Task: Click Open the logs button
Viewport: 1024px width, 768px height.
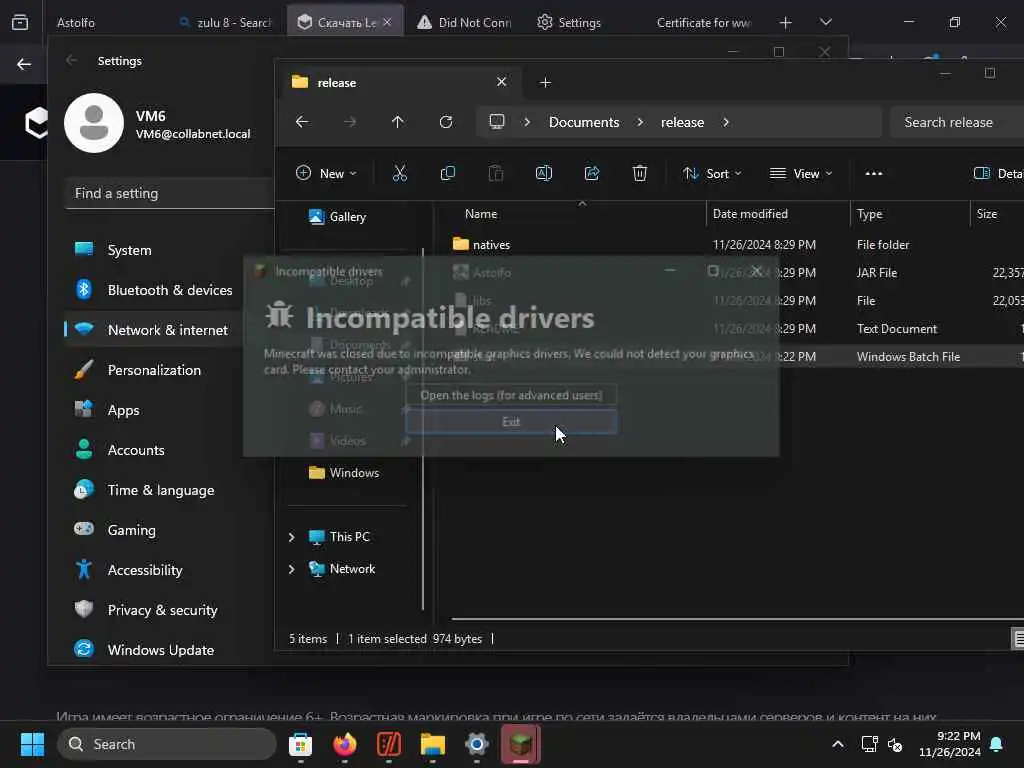Action: pyautogui.click(x=511, y=395)
